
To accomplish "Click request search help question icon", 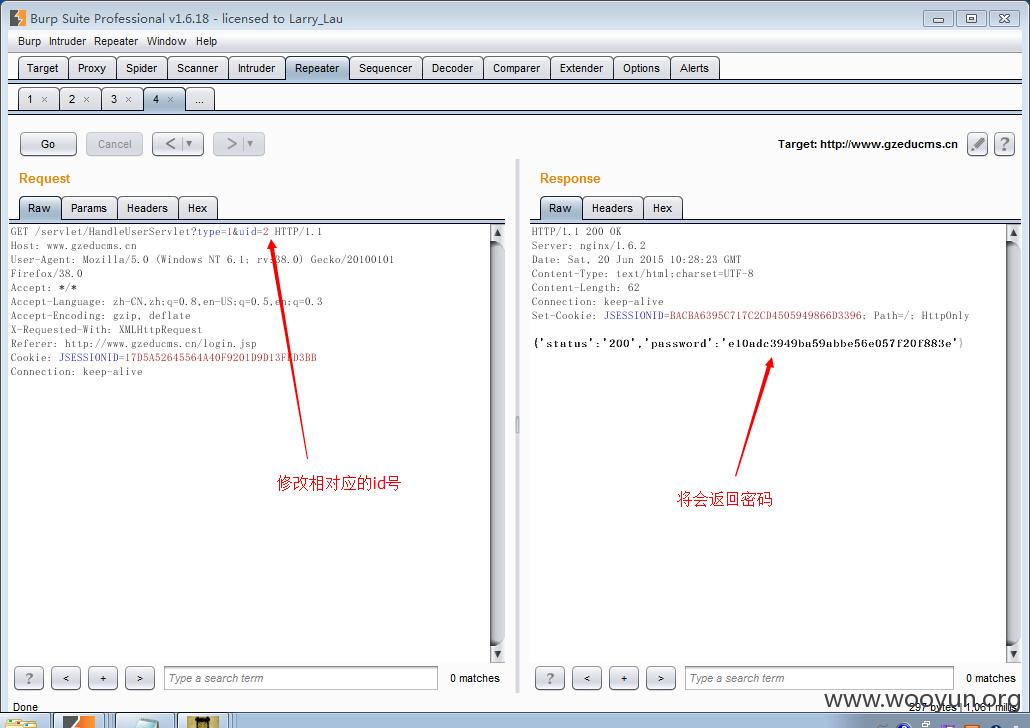I will pos(29,678).
